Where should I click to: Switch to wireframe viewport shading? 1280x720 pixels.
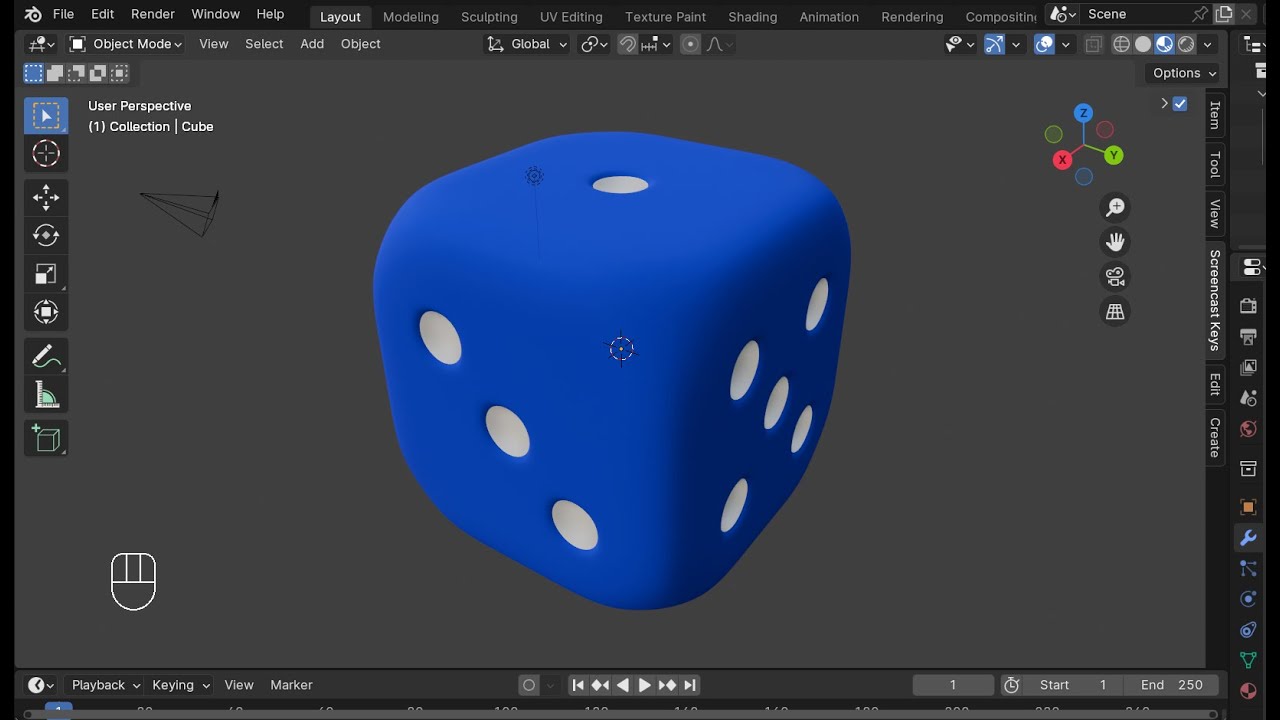(x=1121, y=44)
